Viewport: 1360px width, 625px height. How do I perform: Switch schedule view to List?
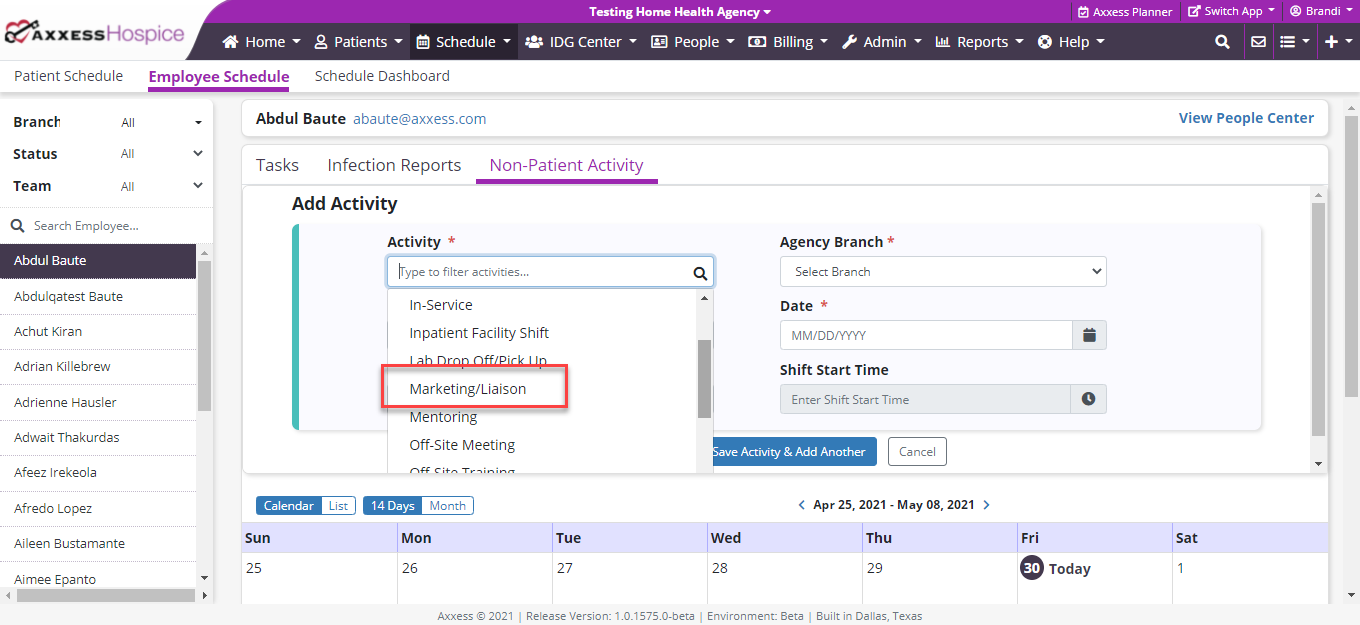(x=338, y=506)
